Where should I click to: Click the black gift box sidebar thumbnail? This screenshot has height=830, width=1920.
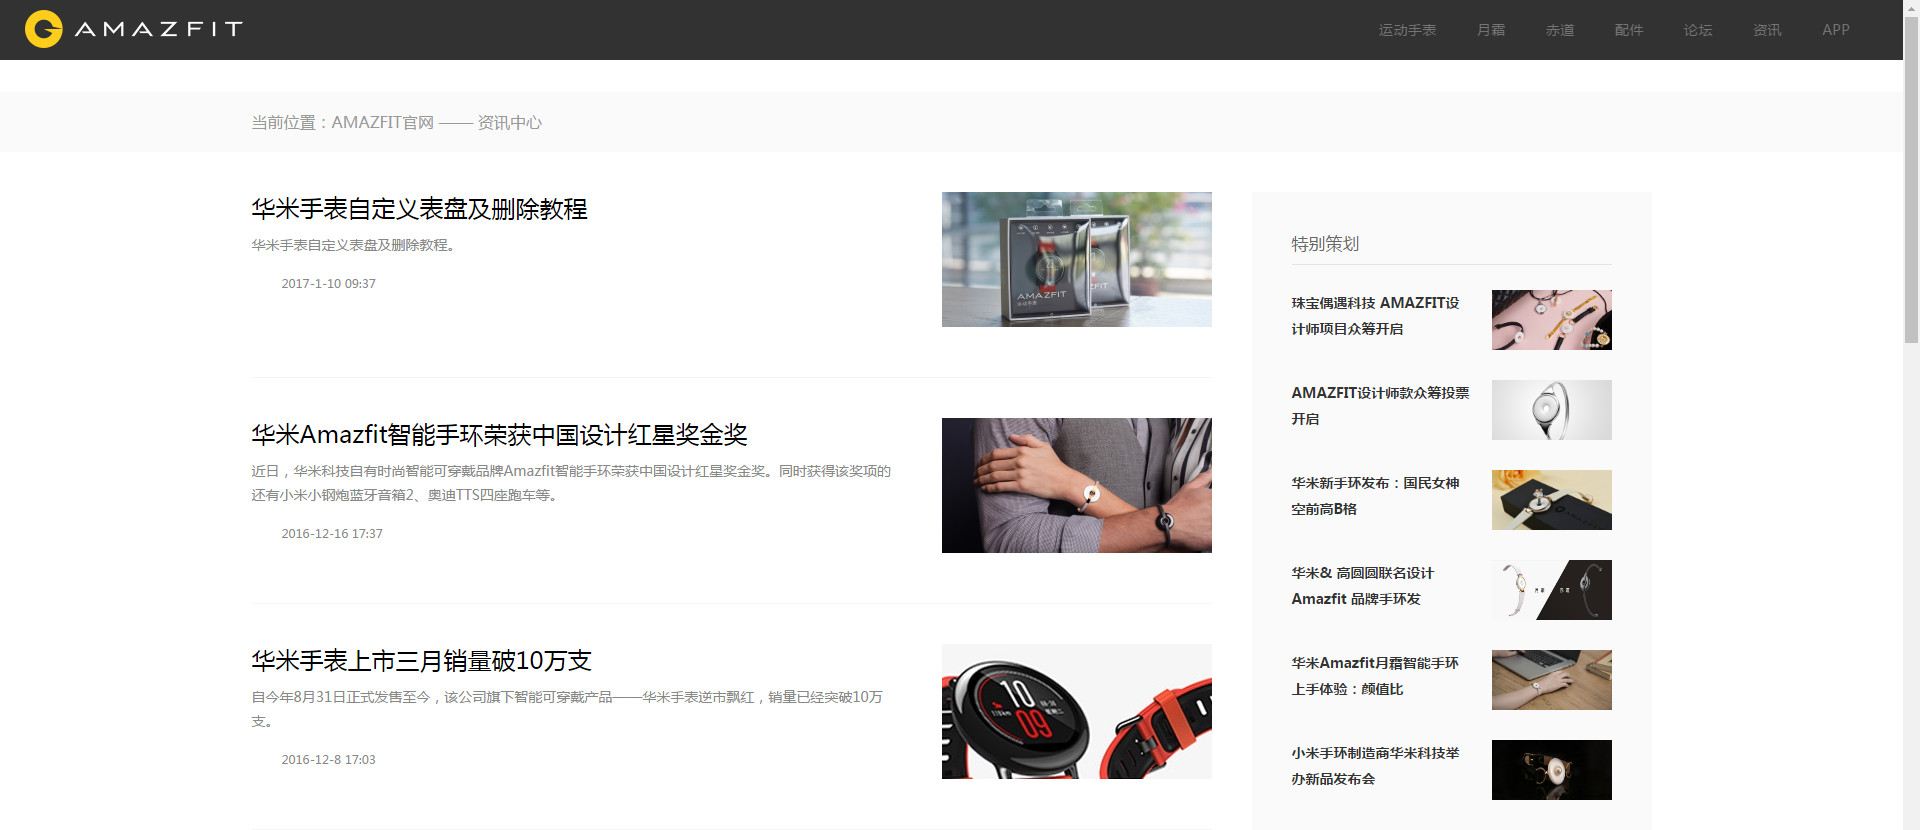tap(1551, 500)
